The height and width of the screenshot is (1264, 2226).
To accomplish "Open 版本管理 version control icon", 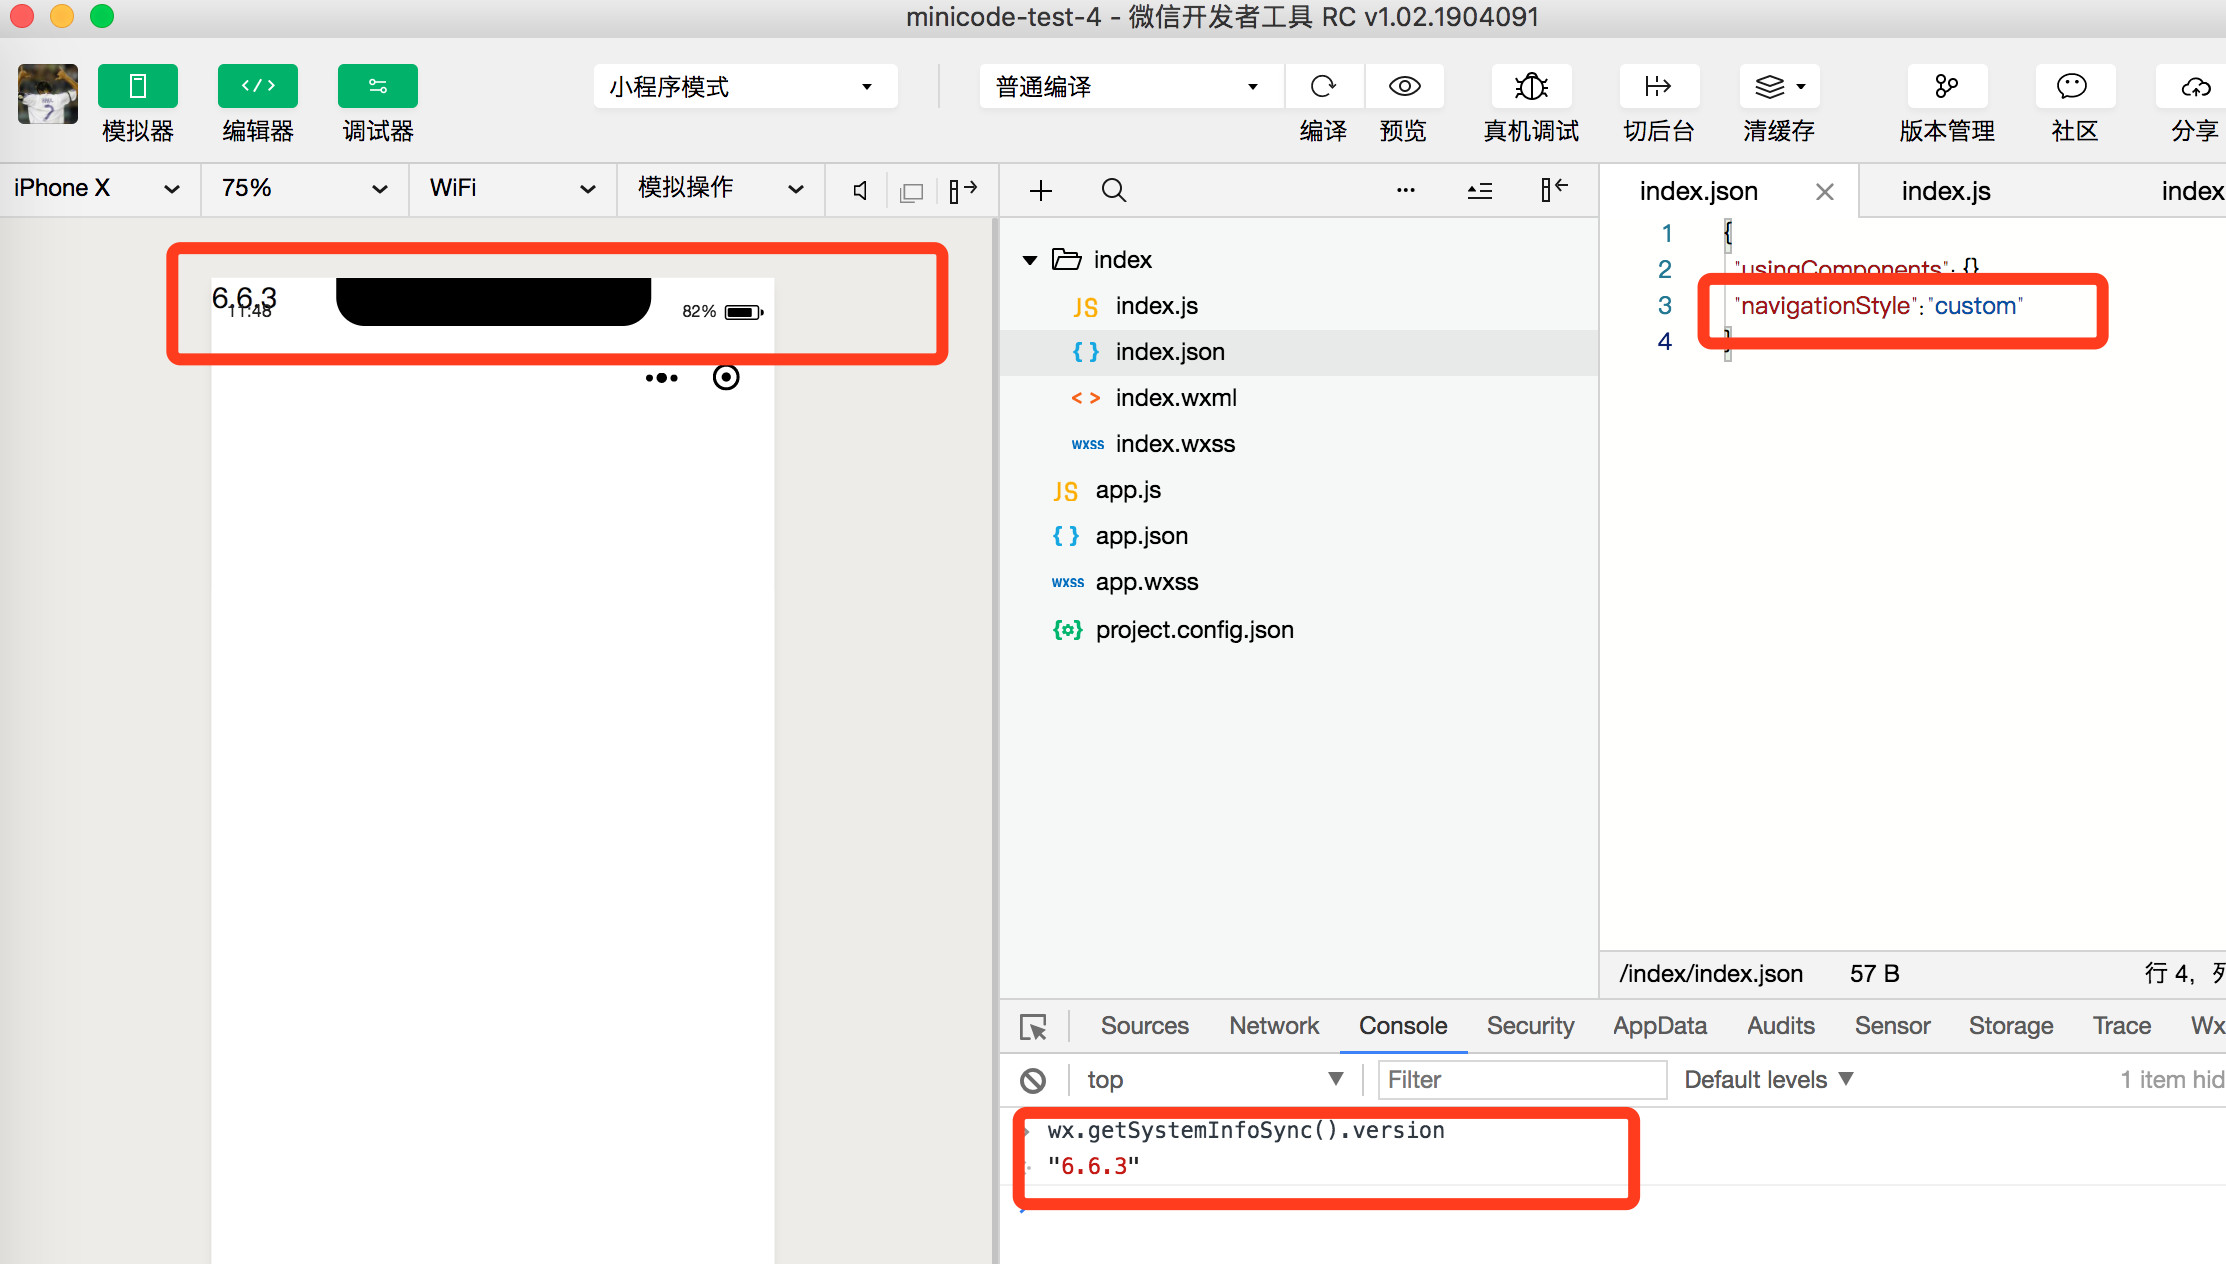I will 1947,87.
